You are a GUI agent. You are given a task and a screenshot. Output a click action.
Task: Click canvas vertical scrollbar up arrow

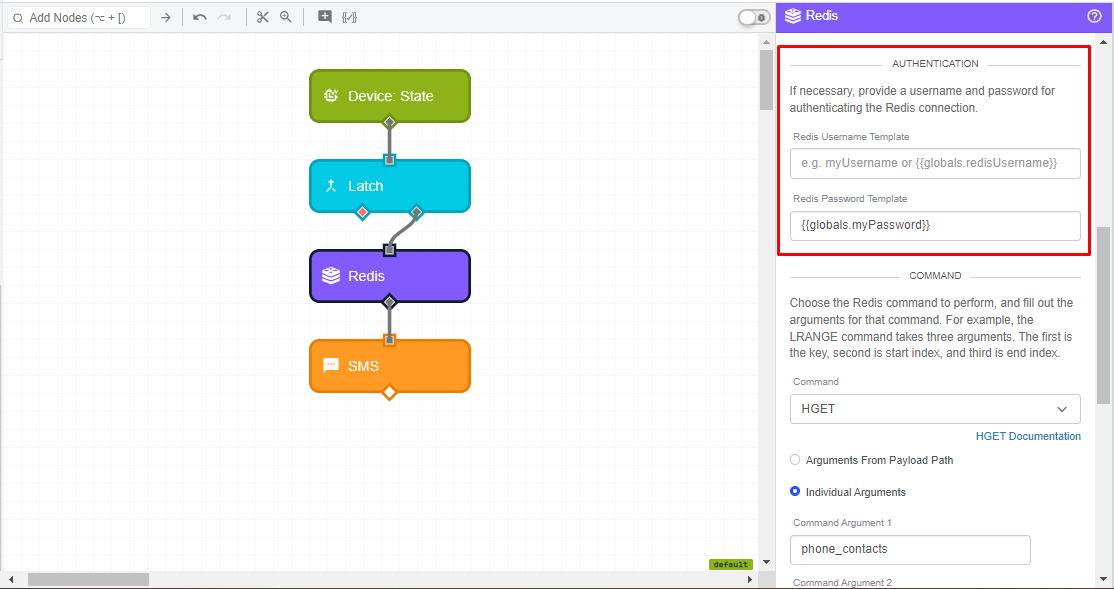766,42
